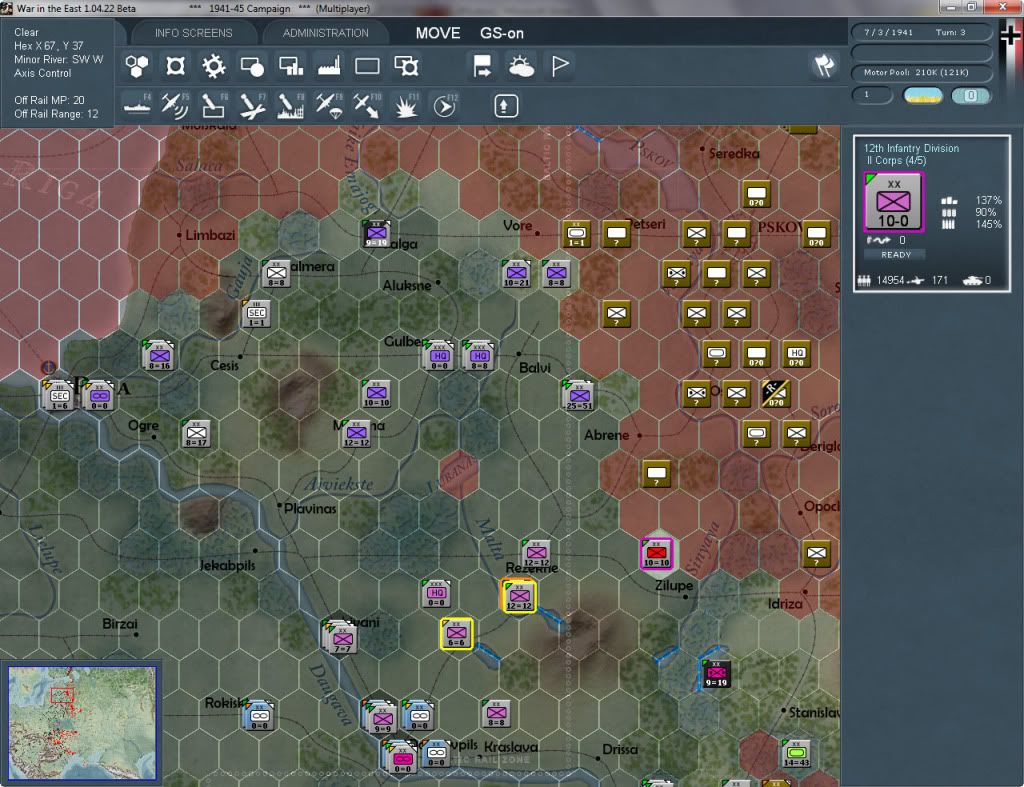
Task: Select the F4 naval ship mode
Action: 137,105
